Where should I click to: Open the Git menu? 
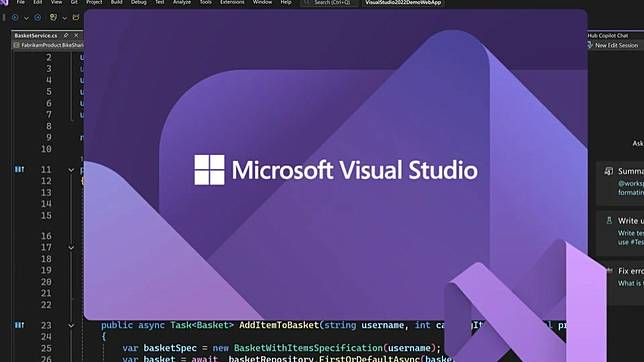click(x=74, y=2)
